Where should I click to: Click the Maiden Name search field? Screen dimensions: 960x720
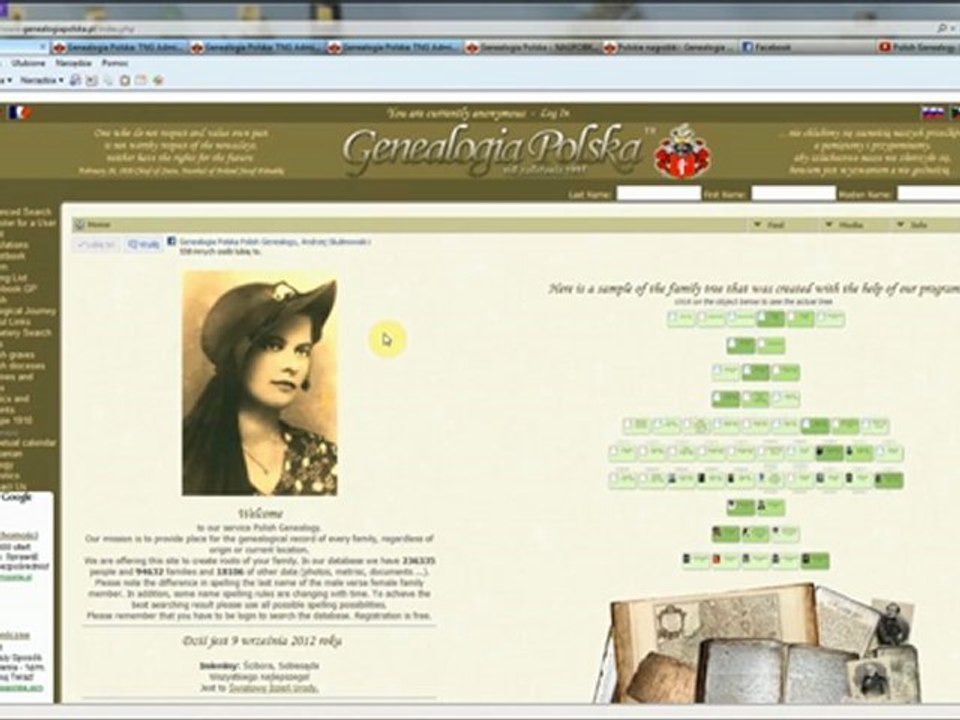click(929, 194)
